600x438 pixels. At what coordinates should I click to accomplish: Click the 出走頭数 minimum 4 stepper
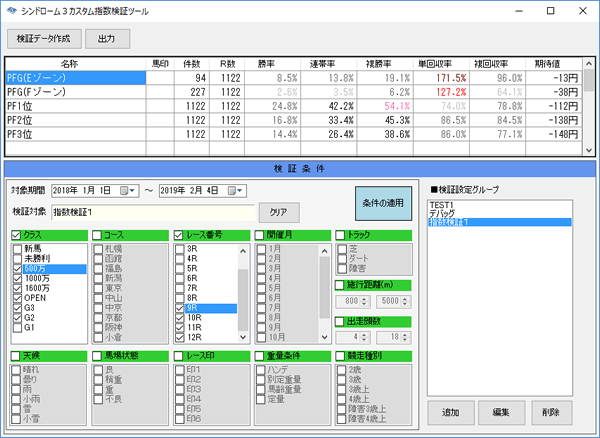click(x=364, y=338)
